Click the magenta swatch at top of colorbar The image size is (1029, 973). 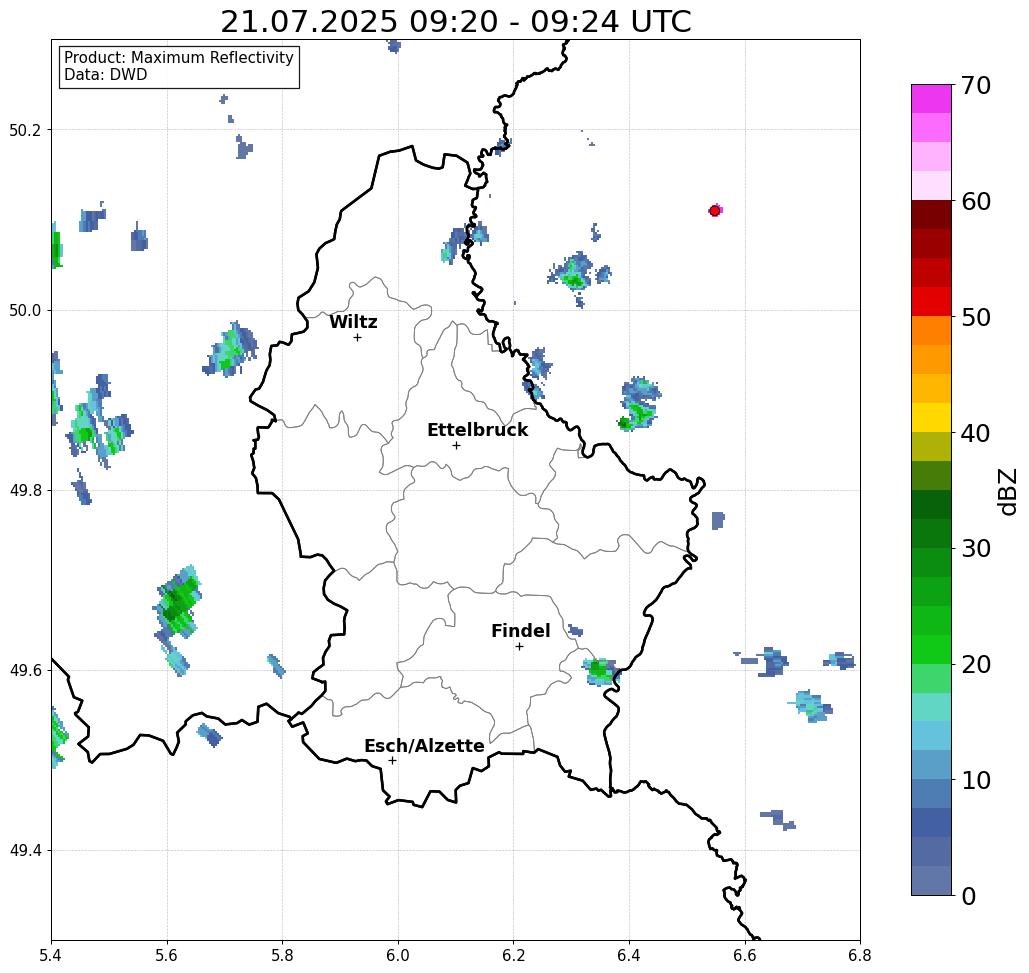931,99
